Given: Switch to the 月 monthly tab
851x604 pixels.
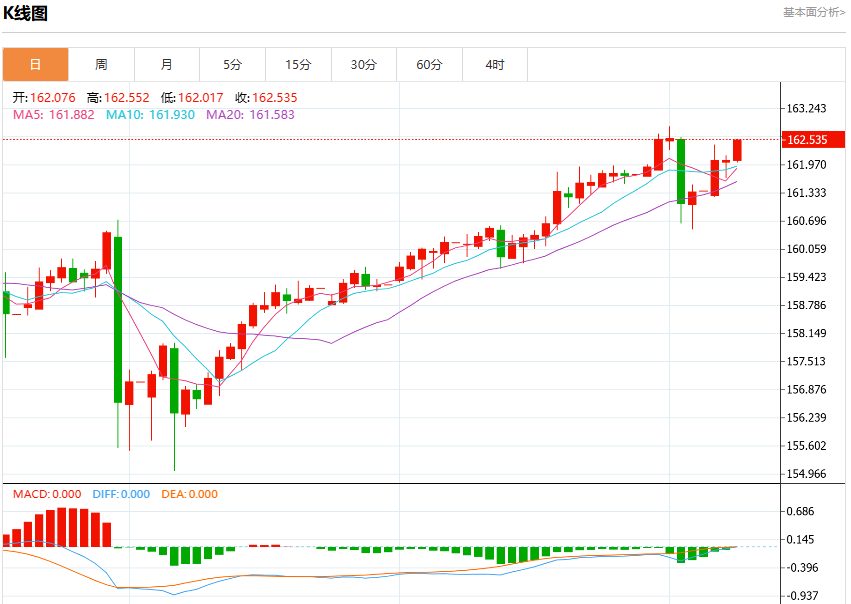Looking at the screenshot, I should (x=167, y=65).
